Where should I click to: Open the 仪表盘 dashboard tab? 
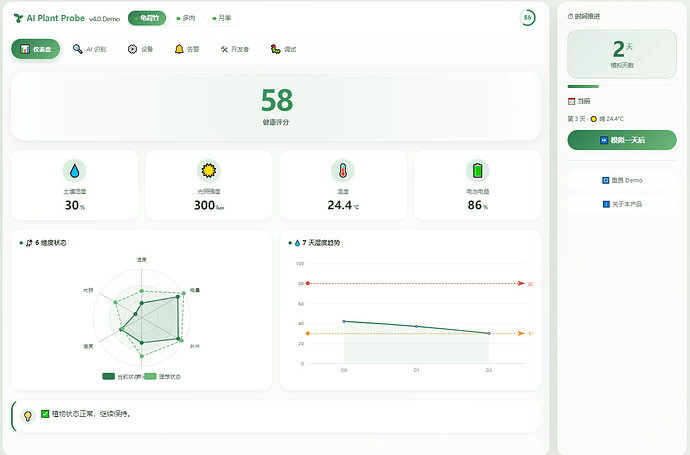pos(36,49)
